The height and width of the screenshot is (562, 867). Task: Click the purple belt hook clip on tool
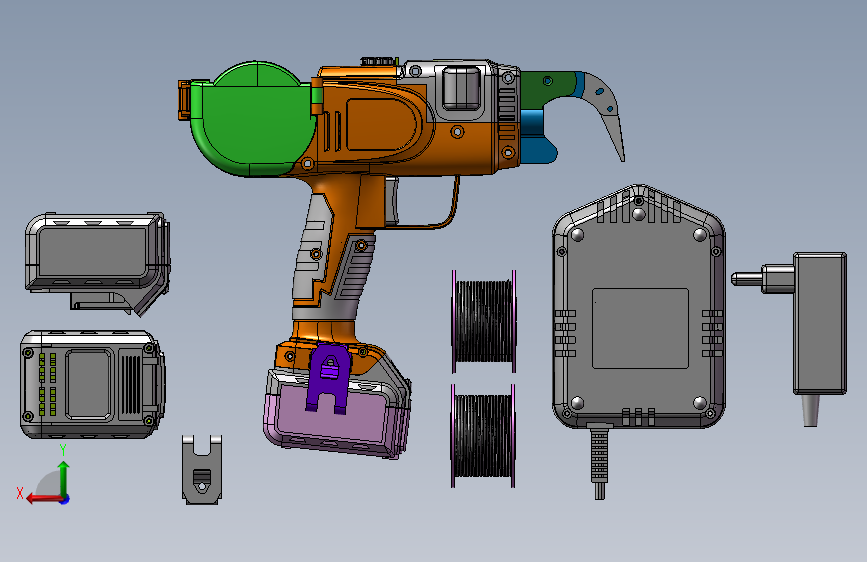pos(329,378)
